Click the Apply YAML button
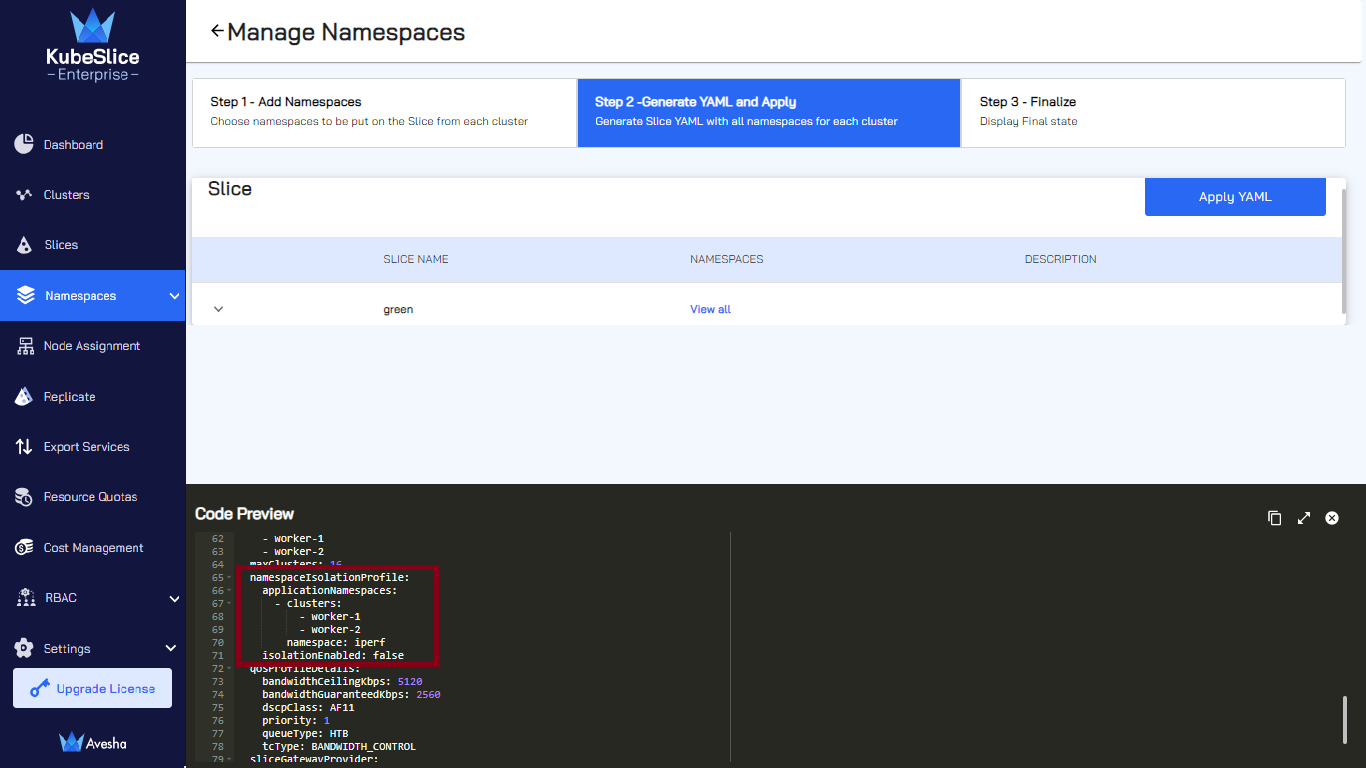The height and width of the screenshot is (768, 1366). click(x=1235, y=197)
